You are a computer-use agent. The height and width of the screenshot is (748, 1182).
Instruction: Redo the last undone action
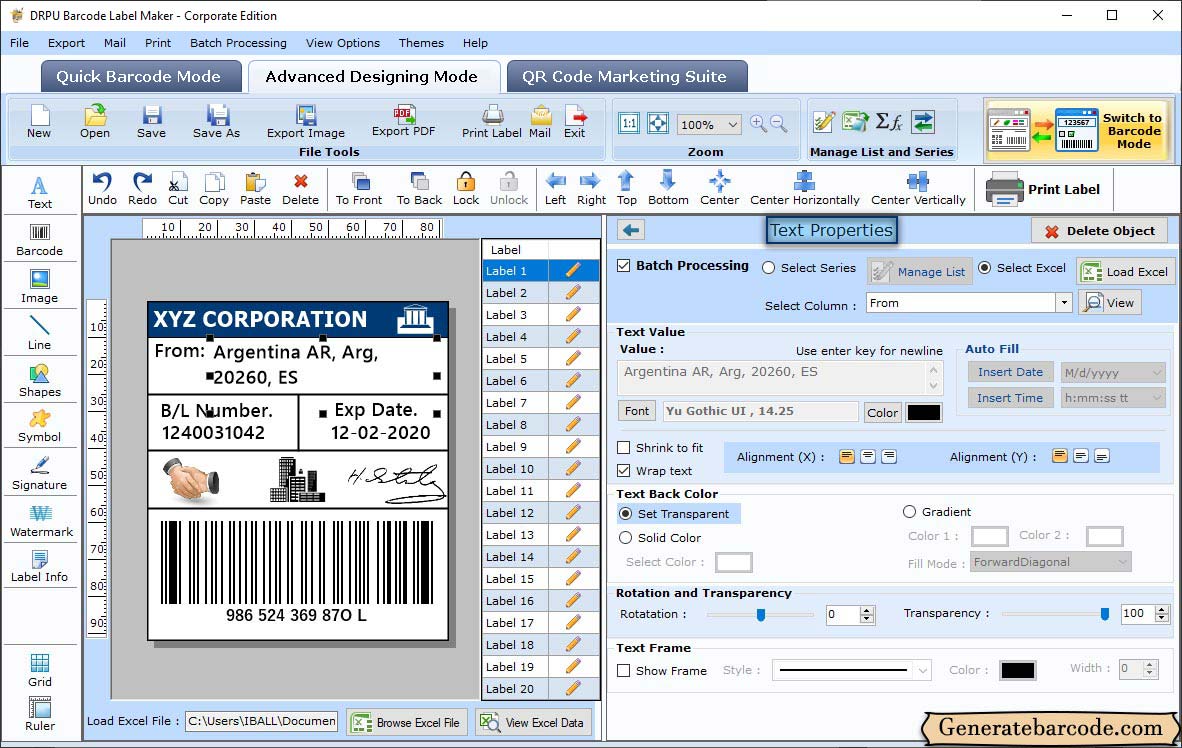coord(142,189)
